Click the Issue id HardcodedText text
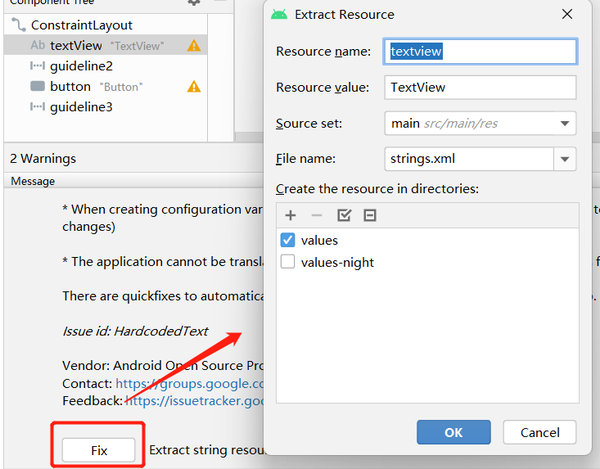Viewport: 600px width, 469px height. (135, 331)
